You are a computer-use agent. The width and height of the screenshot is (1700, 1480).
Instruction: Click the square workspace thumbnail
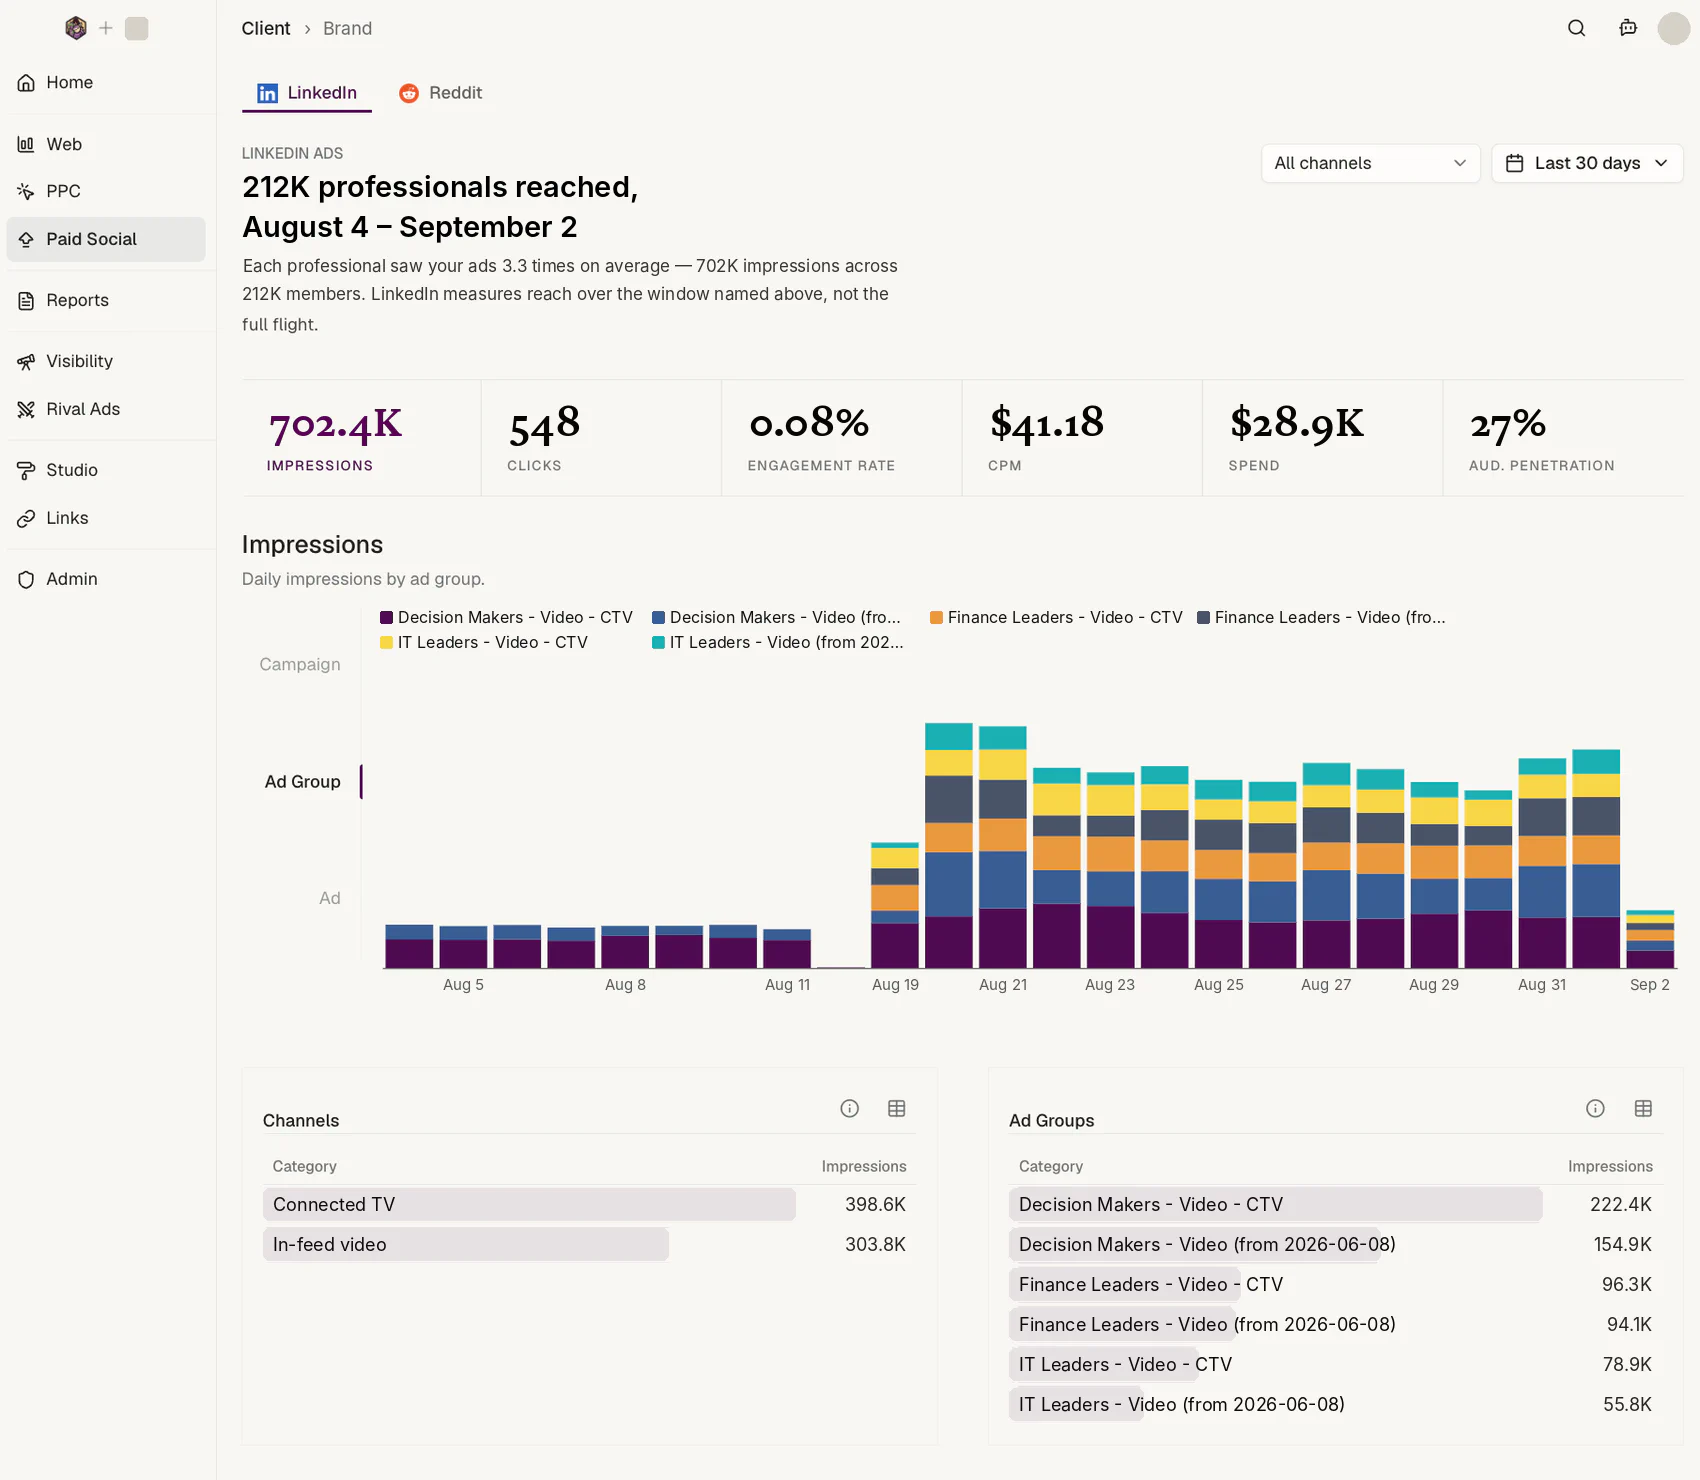(137, 28)
